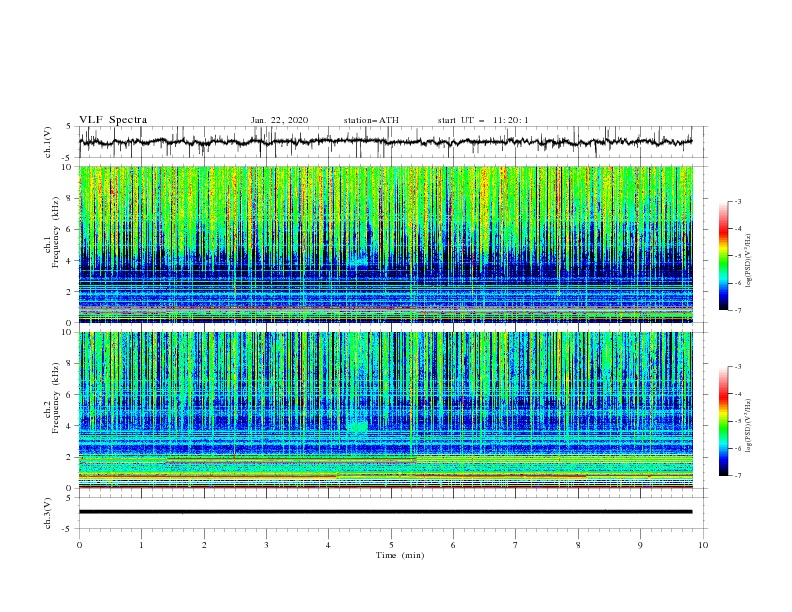The width and height of the screenshot is (792, 612).
Task: Click the ch.2 "Frequency (kHz)" axis label
Action: click(56, 398)
